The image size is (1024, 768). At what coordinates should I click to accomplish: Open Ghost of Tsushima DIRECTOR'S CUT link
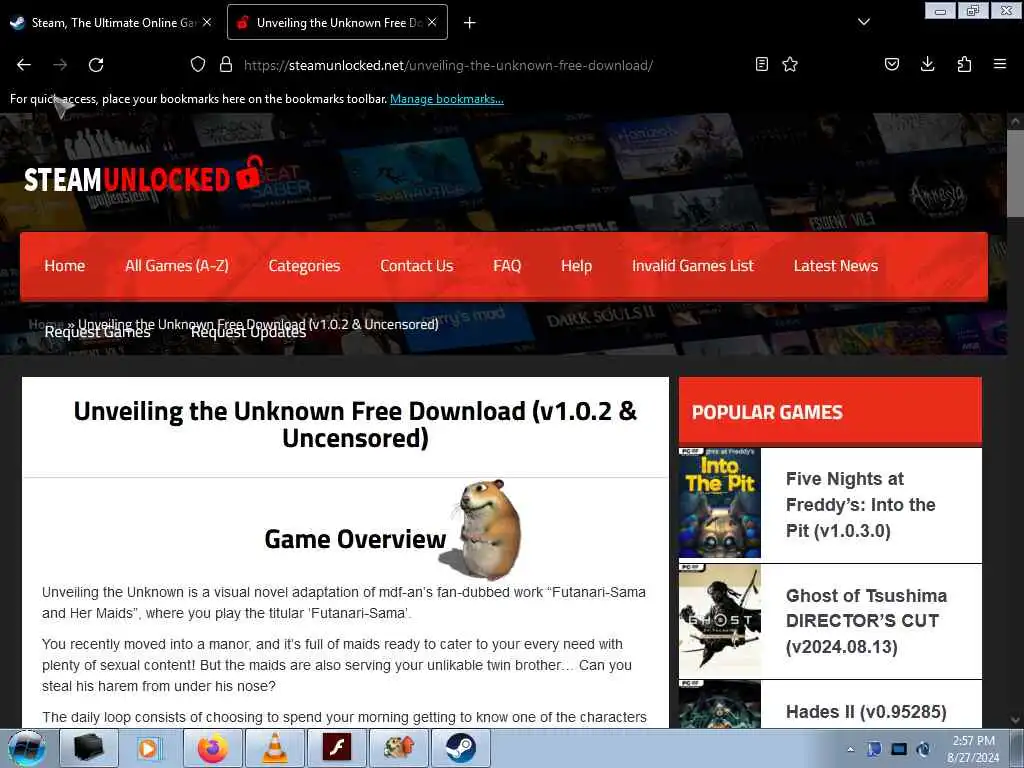point(867,621)
